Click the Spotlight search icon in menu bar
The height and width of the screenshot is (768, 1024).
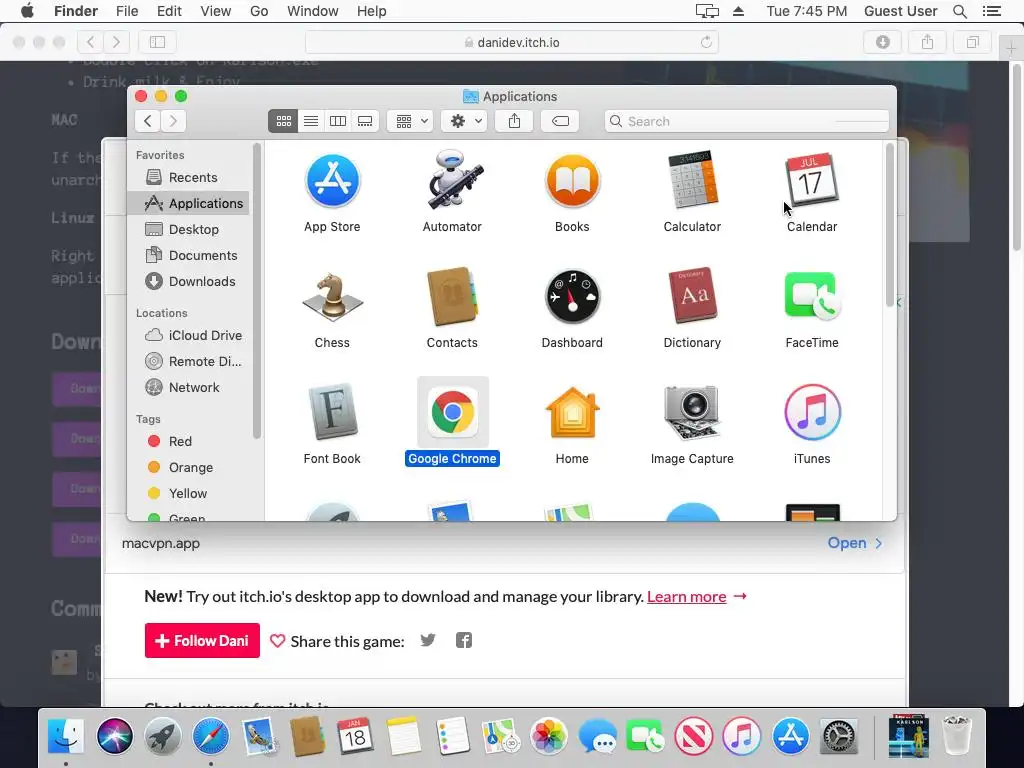pyautogui.click(x=959, y=11)
